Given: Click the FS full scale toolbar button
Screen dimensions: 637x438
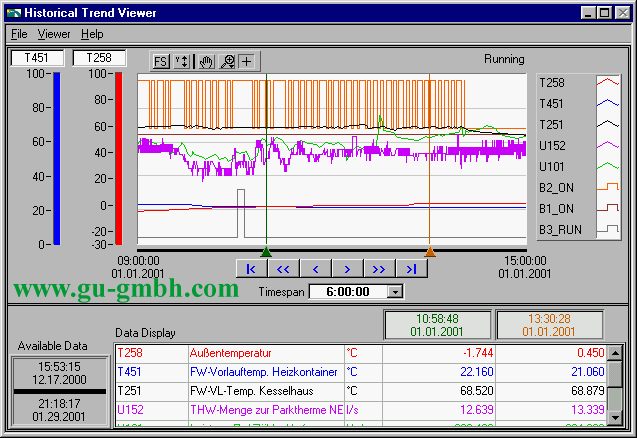Looking at the screenshot, I should 161,61.
